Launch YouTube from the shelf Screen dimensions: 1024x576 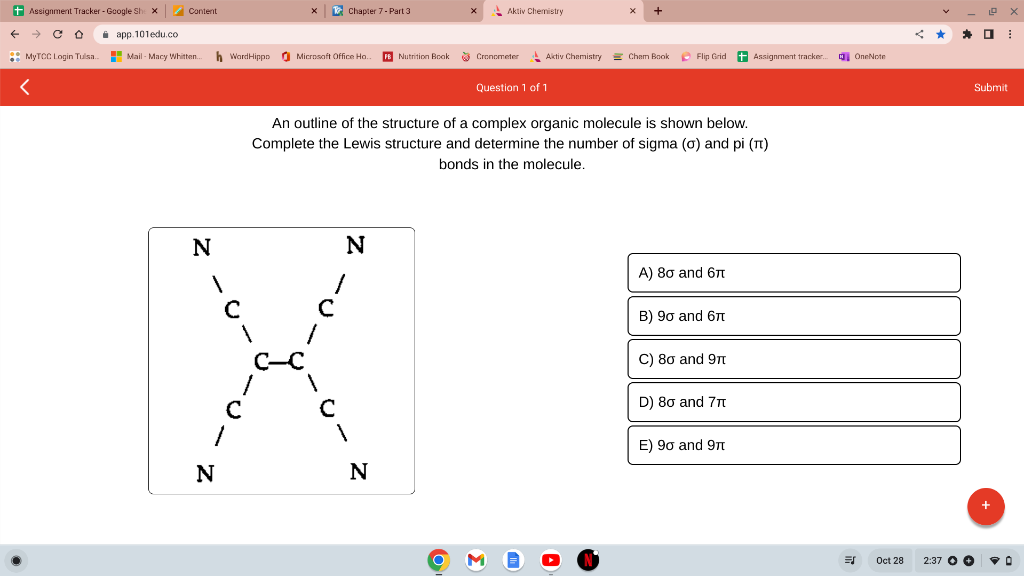(549, 561)
